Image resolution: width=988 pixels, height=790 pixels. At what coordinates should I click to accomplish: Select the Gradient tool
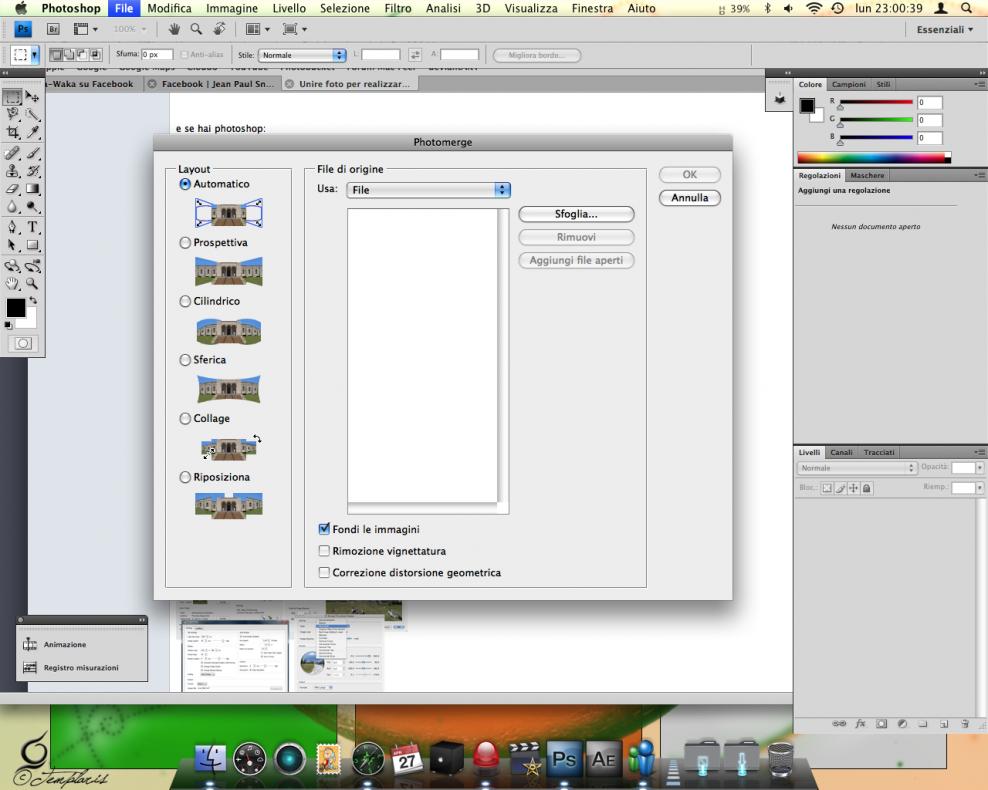tap(33, 188)
